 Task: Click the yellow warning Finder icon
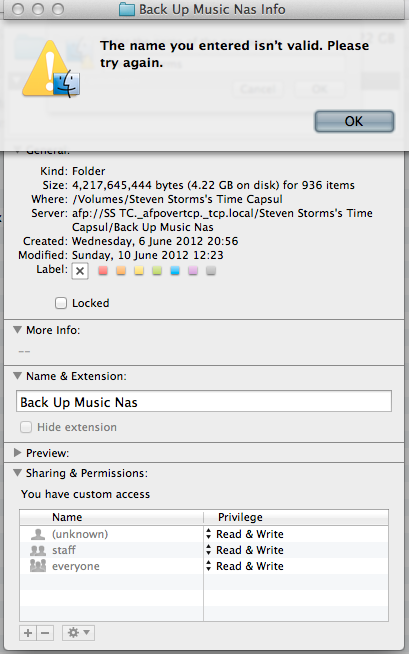coord(51,69)
